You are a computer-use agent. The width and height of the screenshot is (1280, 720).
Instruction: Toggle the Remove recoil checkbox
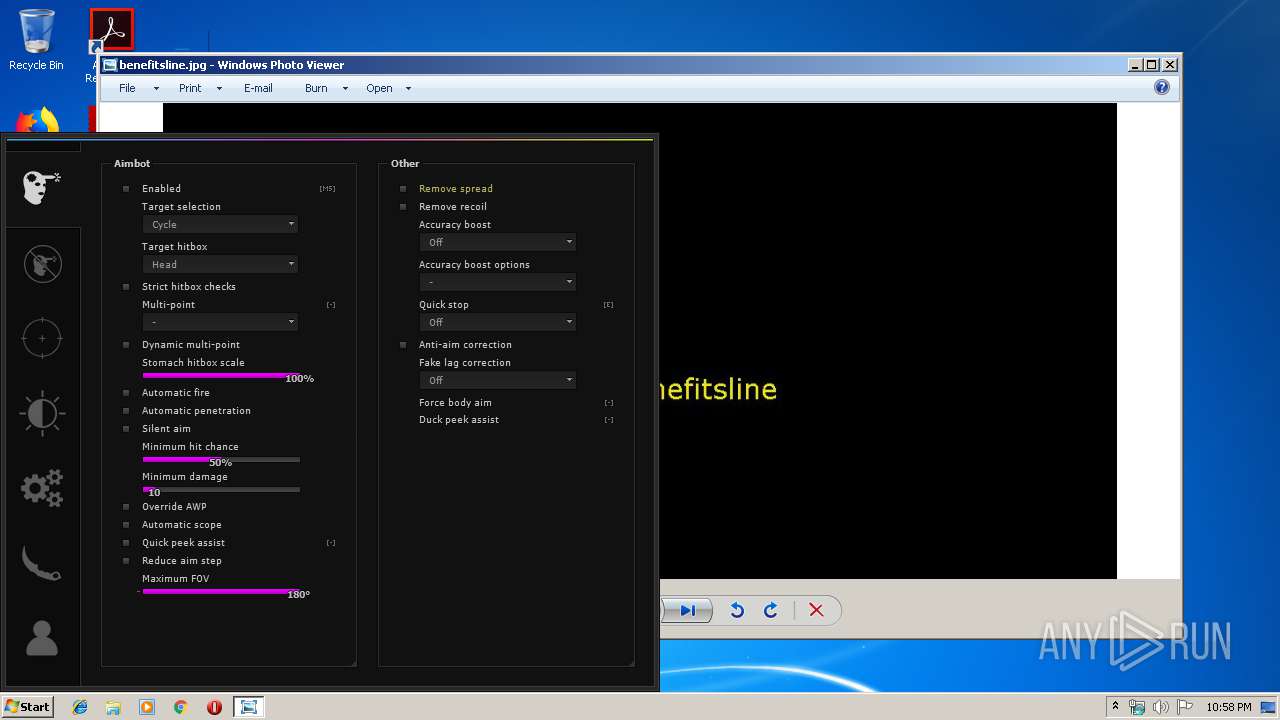tap(403, 206)
